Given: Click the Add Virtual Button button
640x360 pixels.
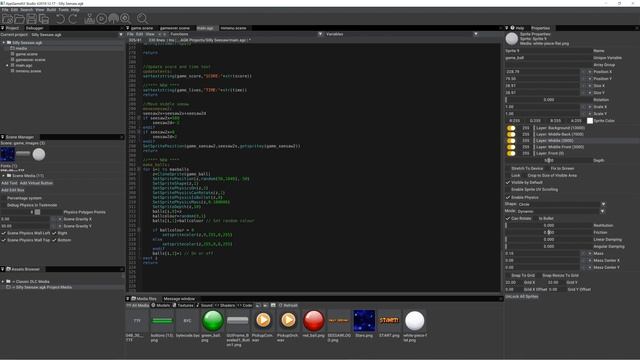Looking at the screenshot, I should (36, 183).
